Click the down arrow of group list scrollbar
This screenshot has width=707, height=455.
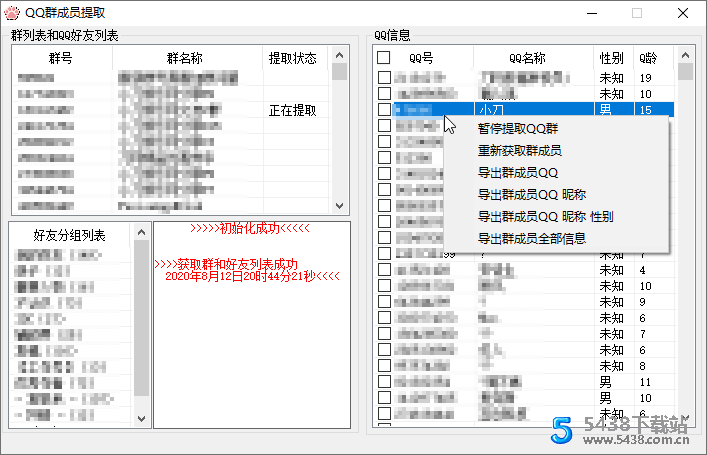pyautogui.click(x=340, y=206)
